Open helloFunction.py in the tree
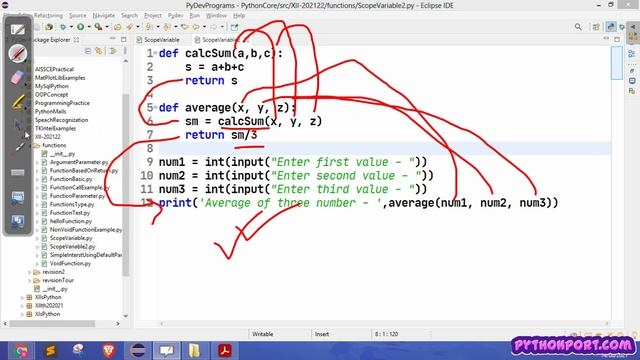Image resolution: width=640 pixels, height=360 pixels. coord(71,221)
